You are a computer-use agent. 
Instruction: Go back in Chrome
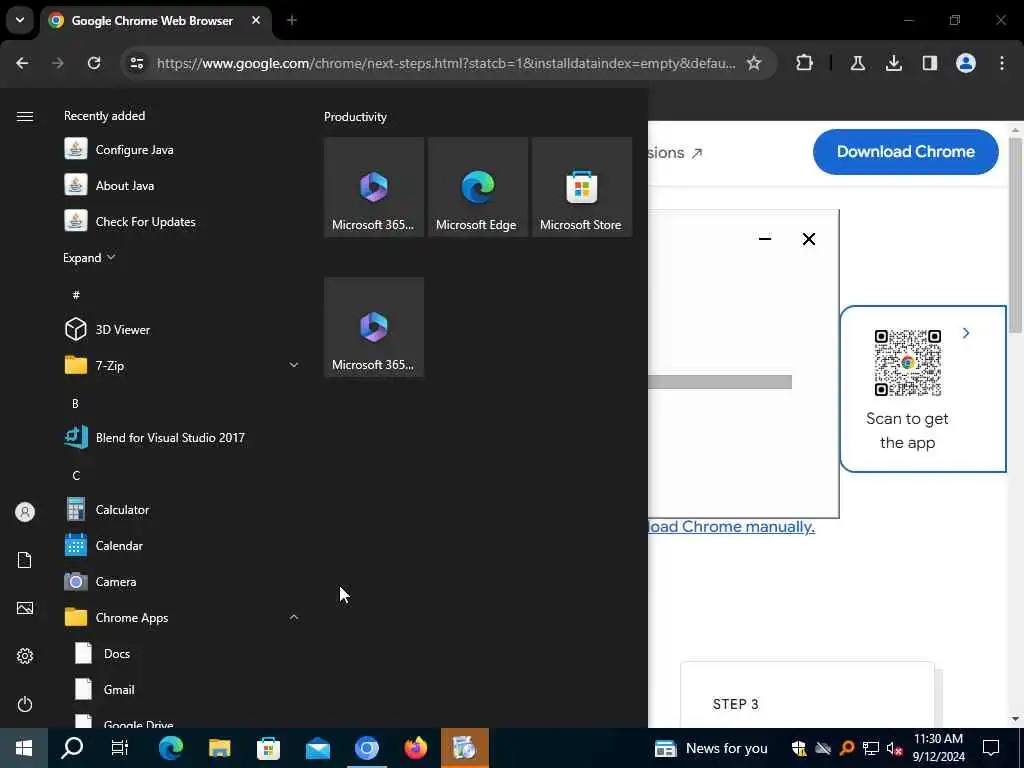click(22, 63)
